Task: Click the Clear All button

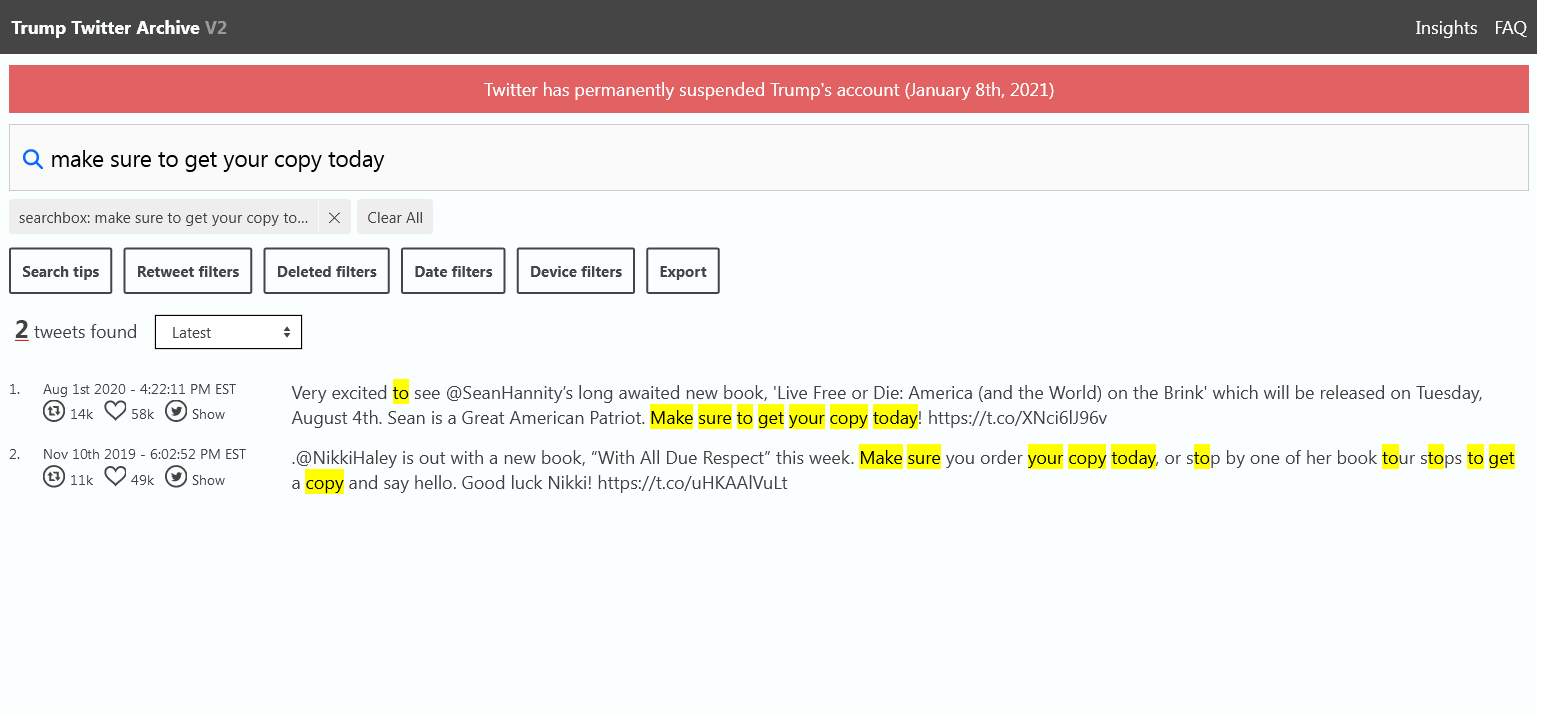Action: coord(395,217)
